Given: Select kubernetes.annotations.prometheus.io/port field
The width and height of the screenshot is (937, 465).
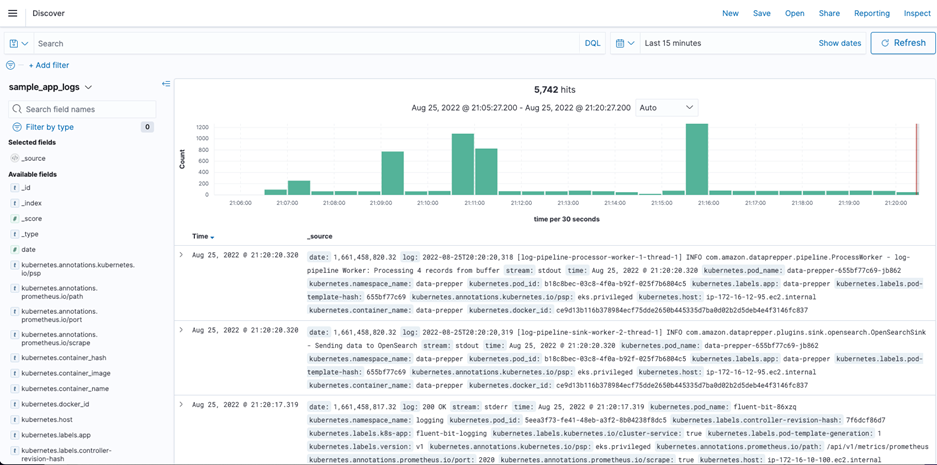Looking at the screenshot, I should [59, 315].
